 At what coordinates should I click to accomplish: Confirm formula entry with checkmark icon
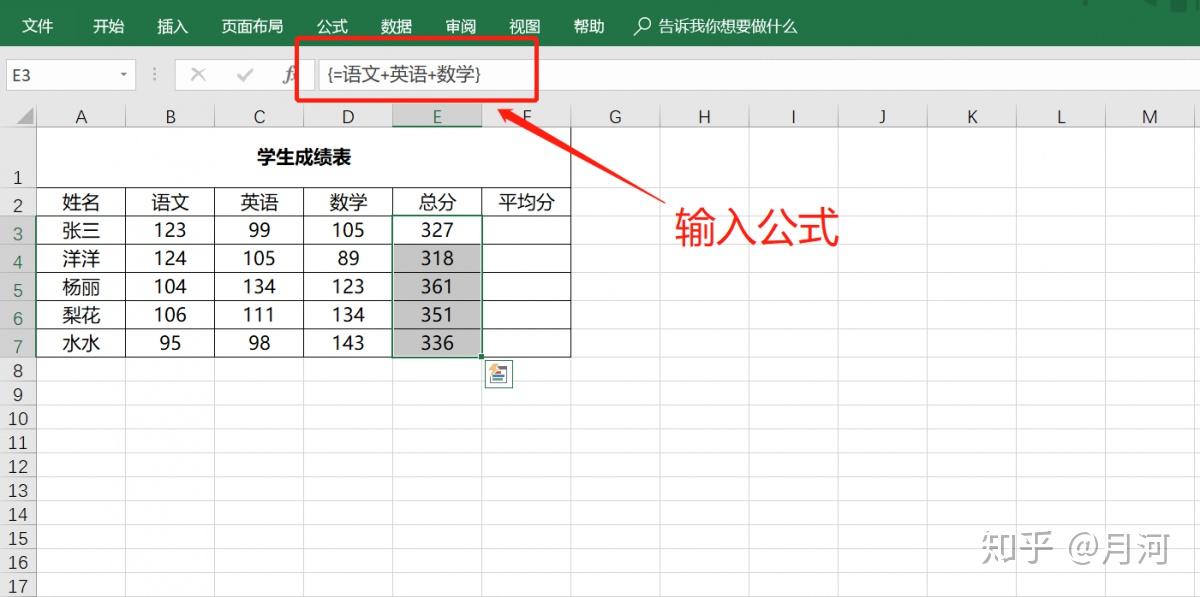245,75
